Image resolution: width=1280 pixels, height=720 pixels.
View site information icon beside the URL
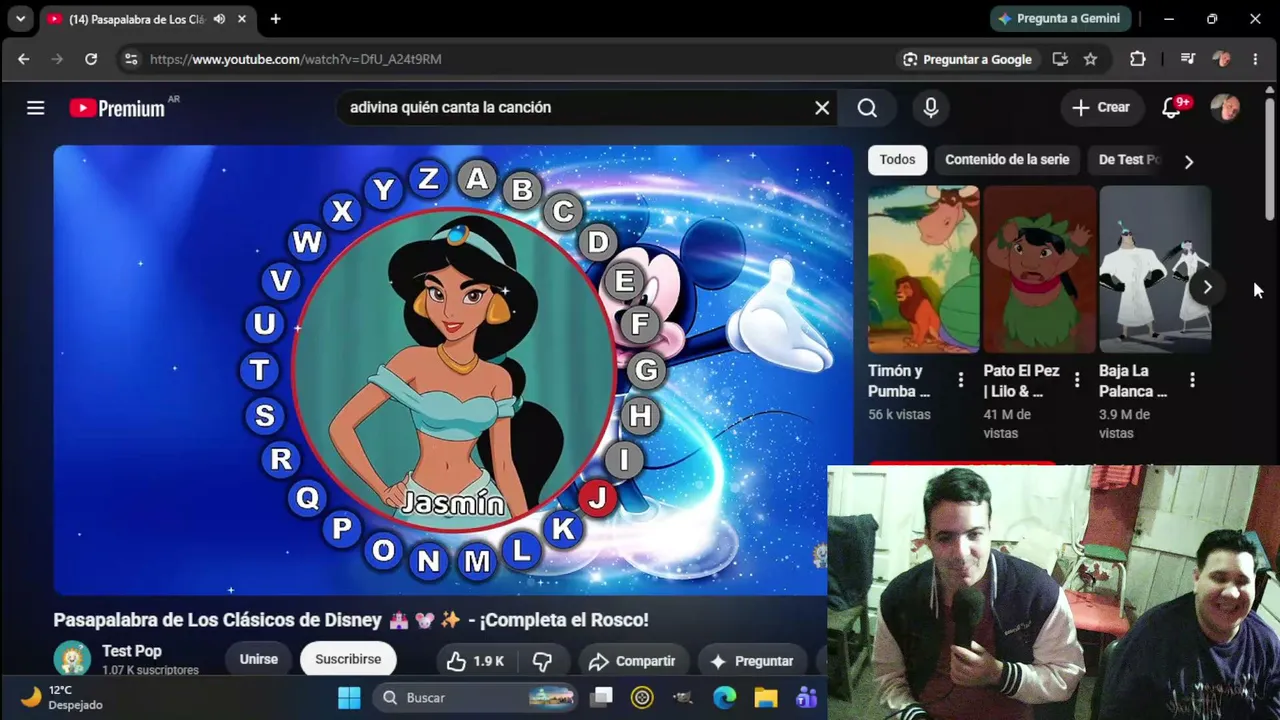(x=131, y=59)
